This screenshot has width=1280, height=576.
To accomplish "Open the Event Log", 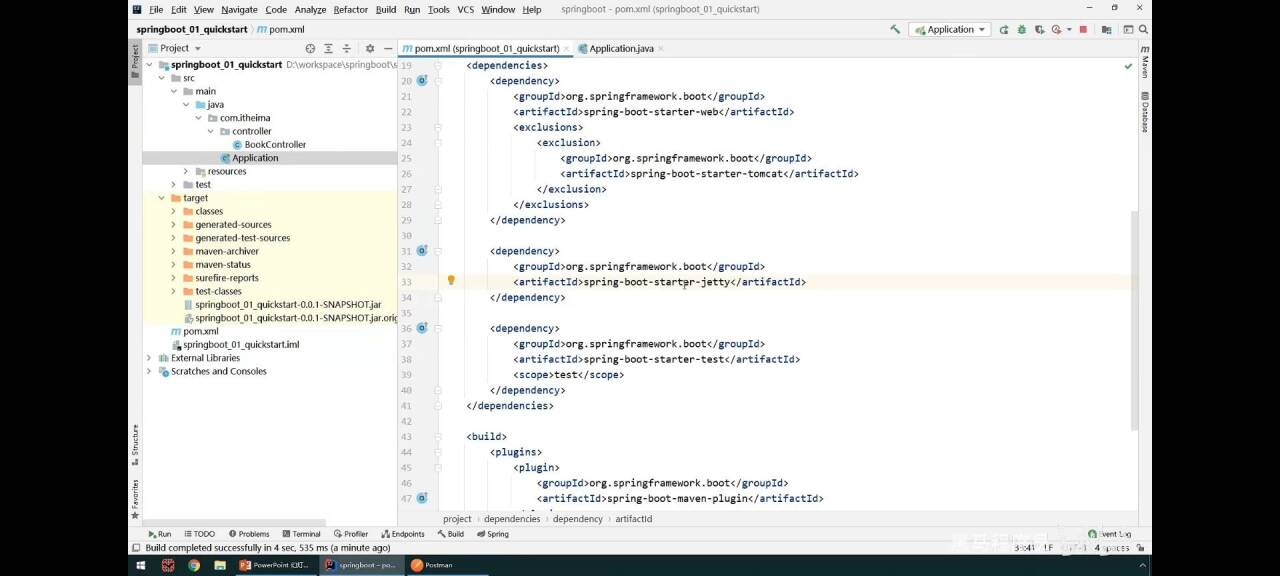I will pos(1110,534).
